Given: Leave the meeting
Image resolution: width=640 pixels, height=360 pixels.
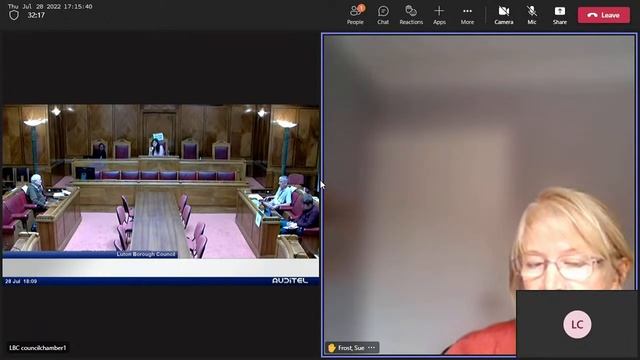Looking at the screenshot, I should coord(604,15).
